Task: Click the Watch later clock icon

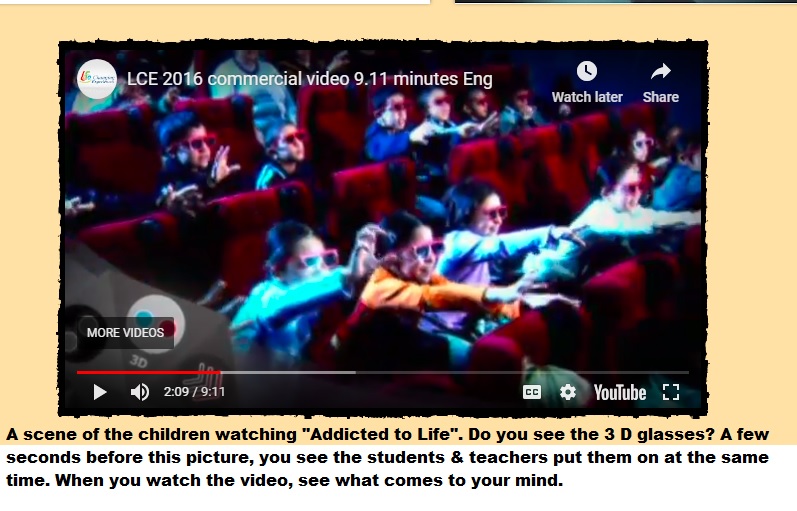Action: [587, 71]
